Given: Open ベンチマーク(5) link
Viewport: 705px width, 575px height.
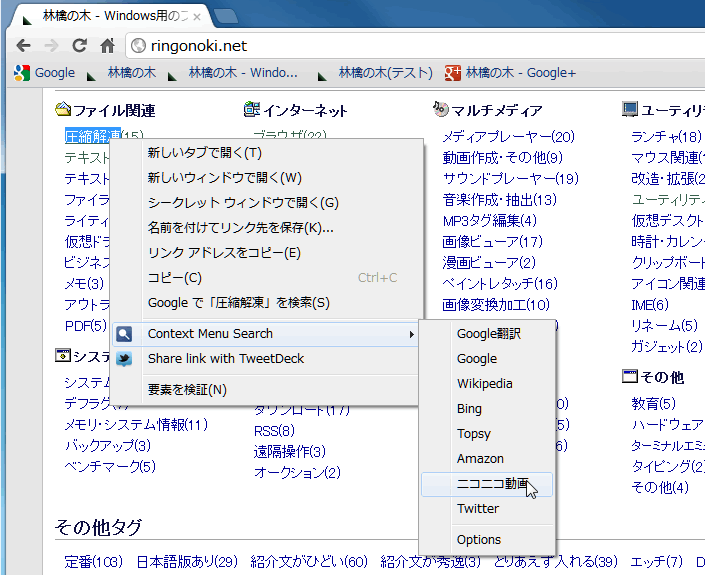Looking at the screenshot, I should 110,467.
